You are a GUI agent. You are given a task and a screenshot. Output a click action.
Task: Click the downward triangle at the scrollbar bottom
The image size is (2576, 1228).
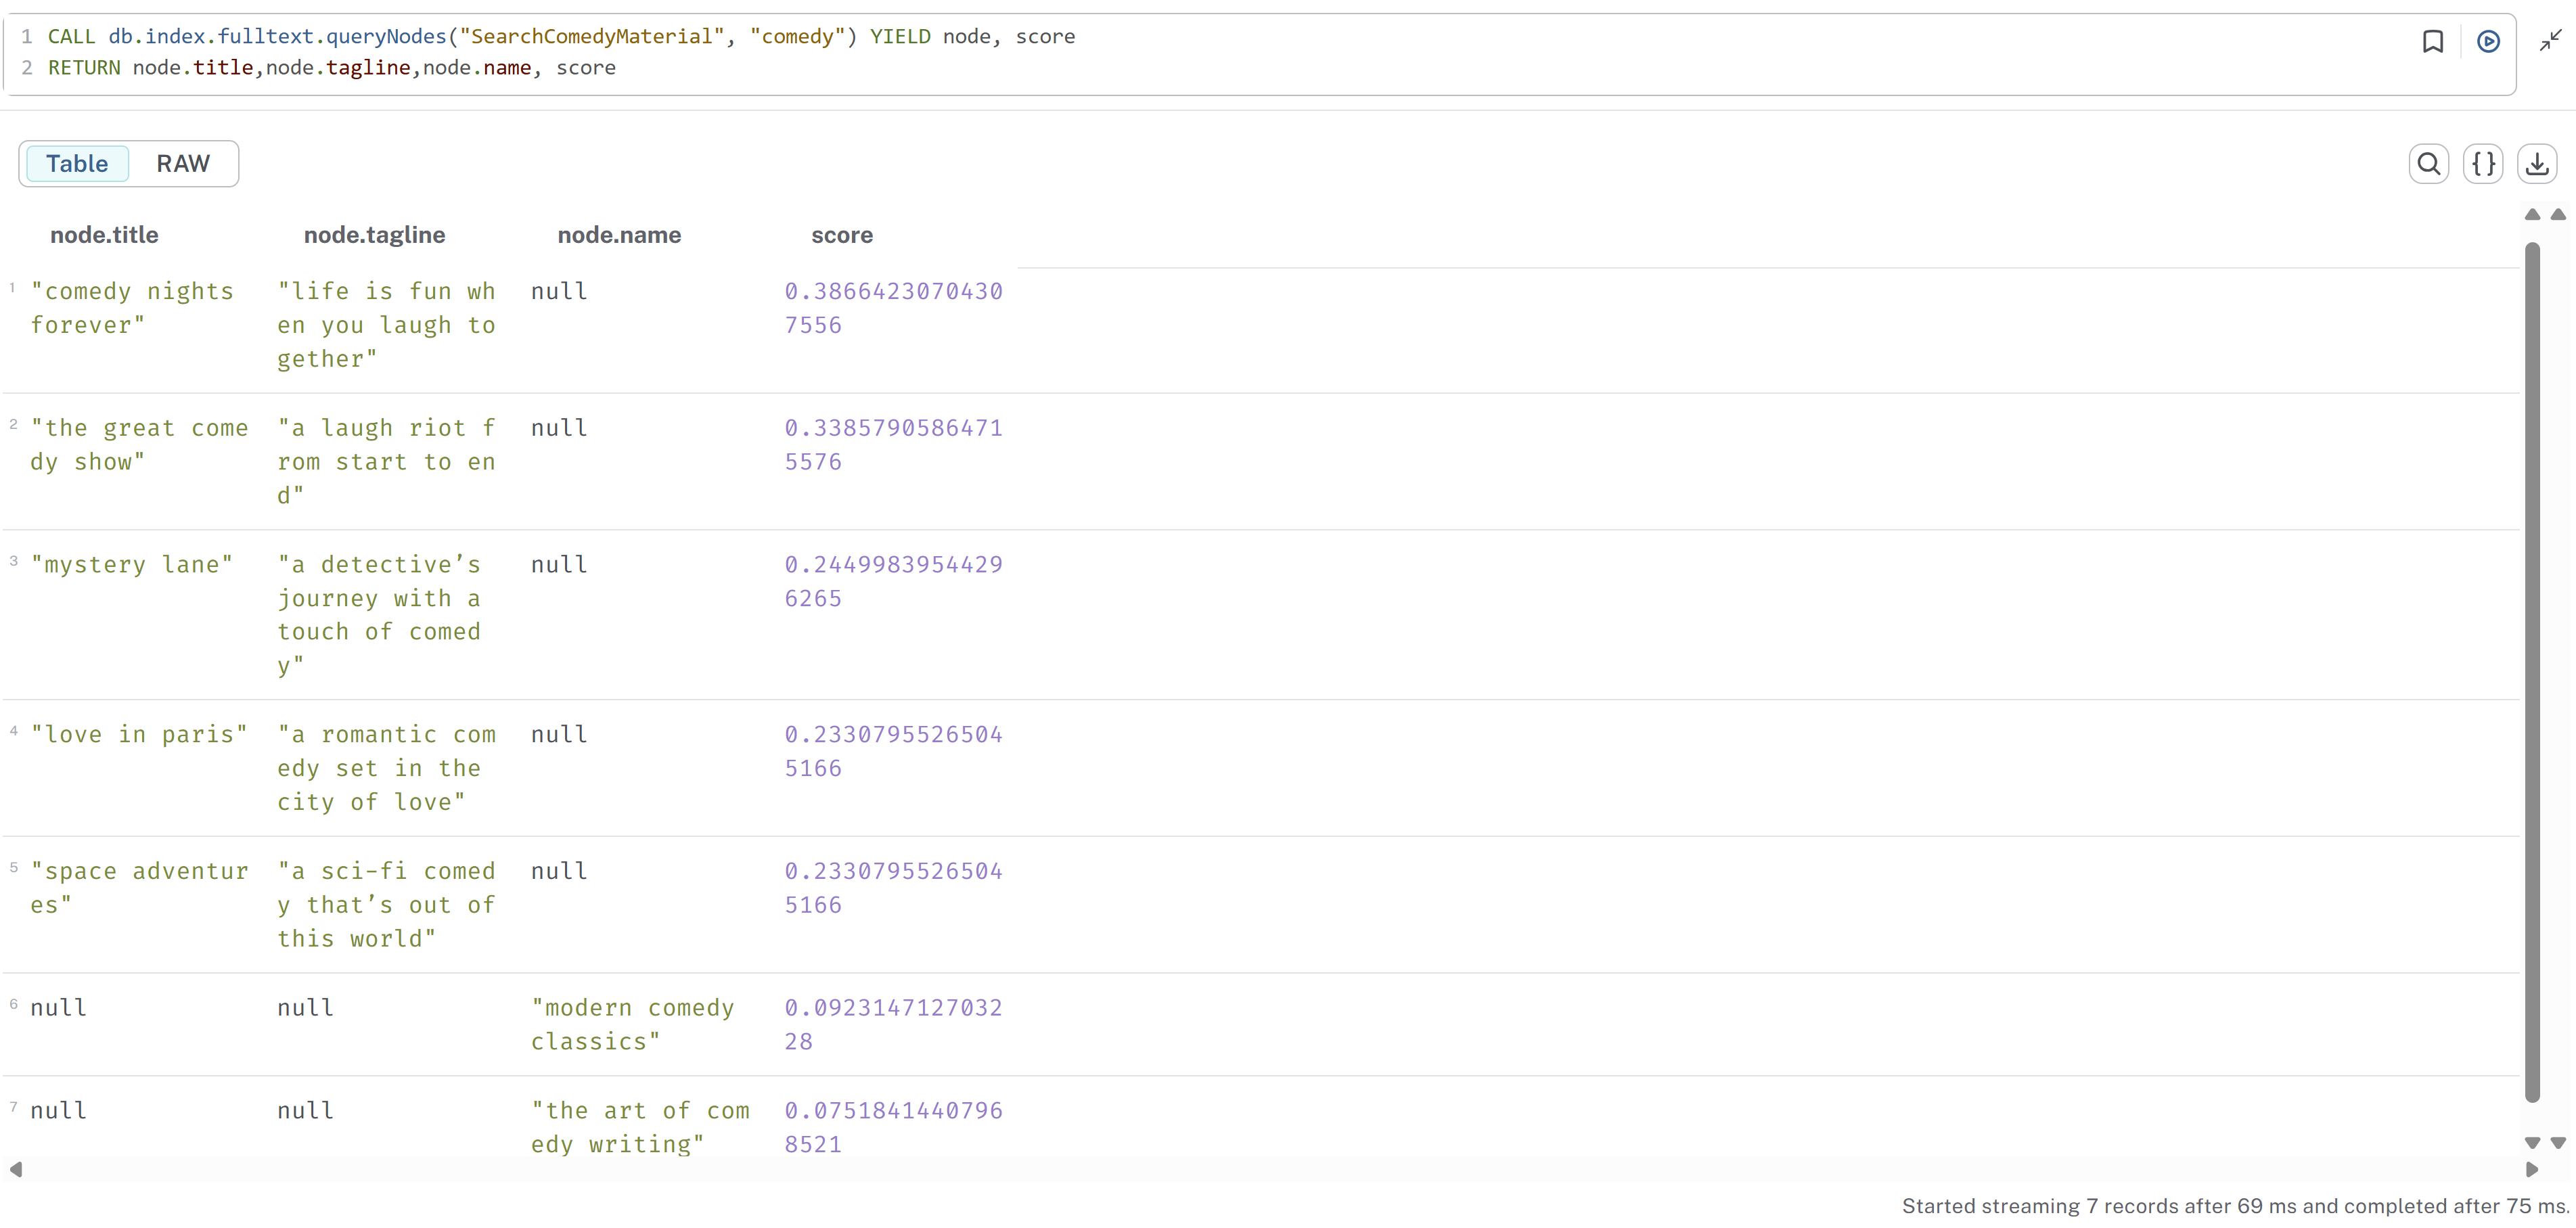[2532, 1142]
